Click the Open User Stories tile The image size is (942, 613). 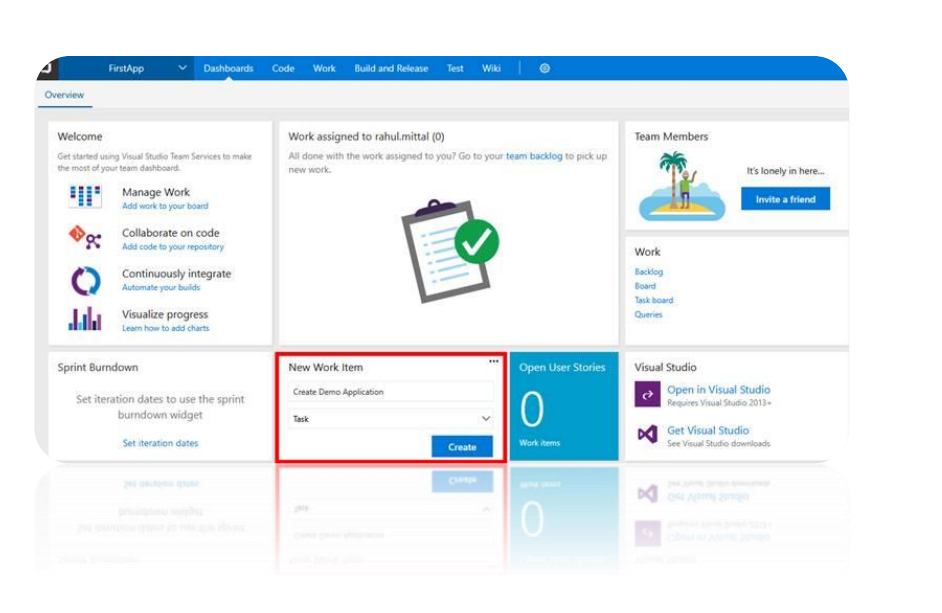pos(564,407)
